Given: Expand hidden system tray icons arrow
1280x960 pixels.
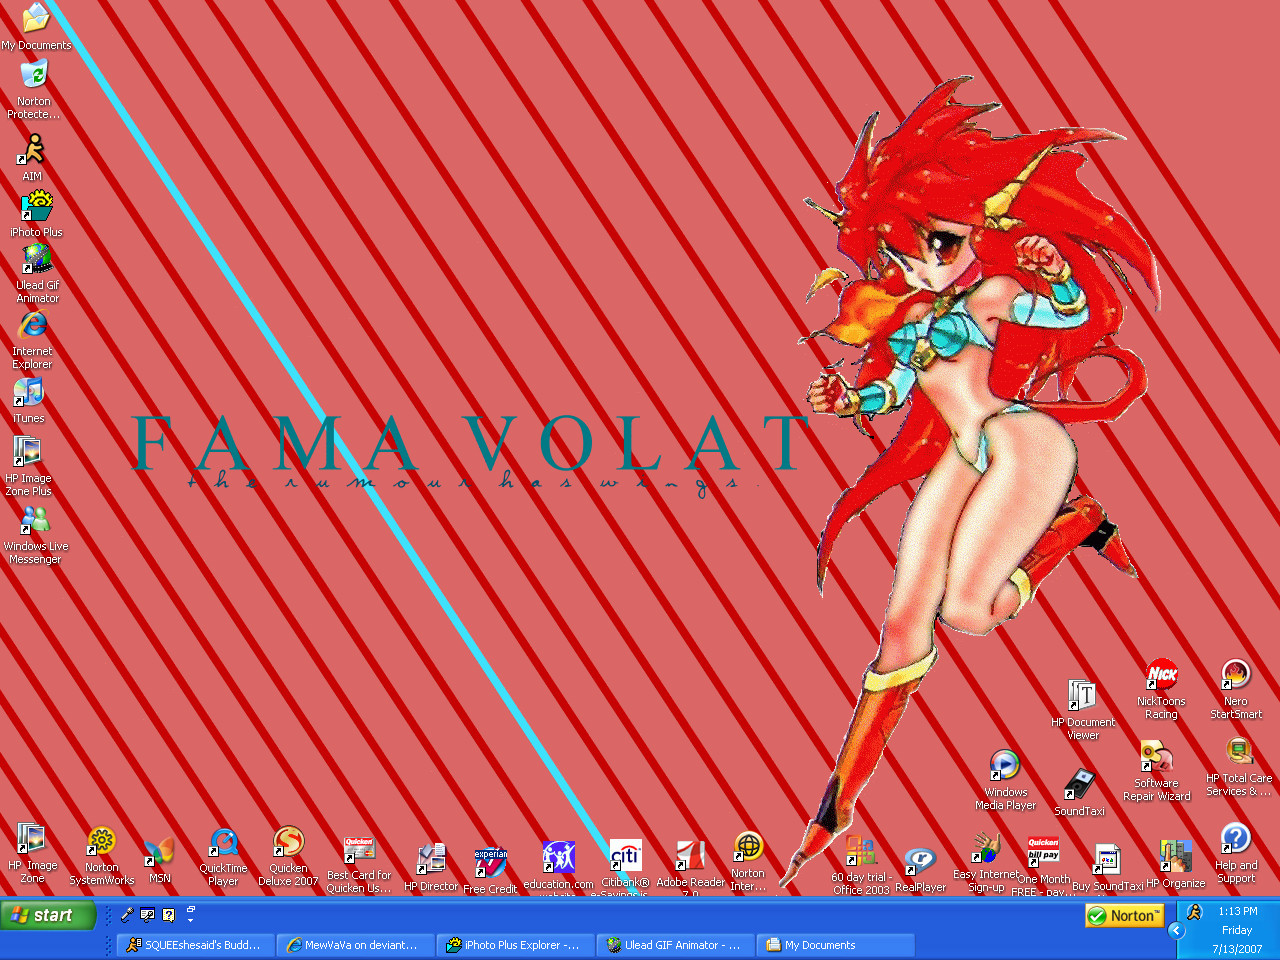Looking at the screenshot, I should pos(1176,931).
